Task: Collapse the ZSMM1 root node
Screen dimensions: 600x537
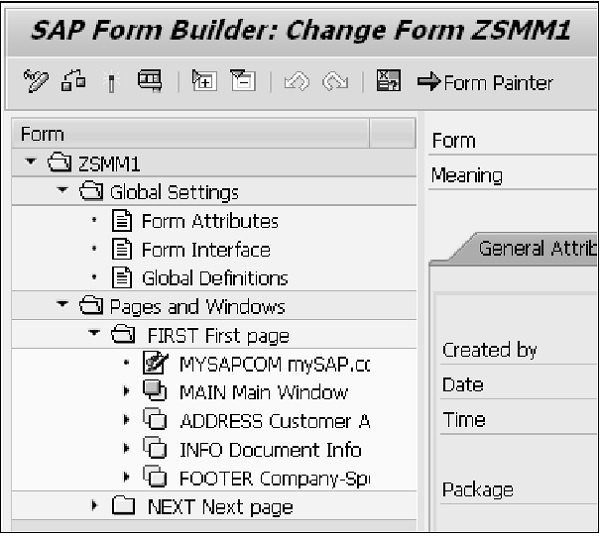Action: pyautogui.click(x=32, y=162)
